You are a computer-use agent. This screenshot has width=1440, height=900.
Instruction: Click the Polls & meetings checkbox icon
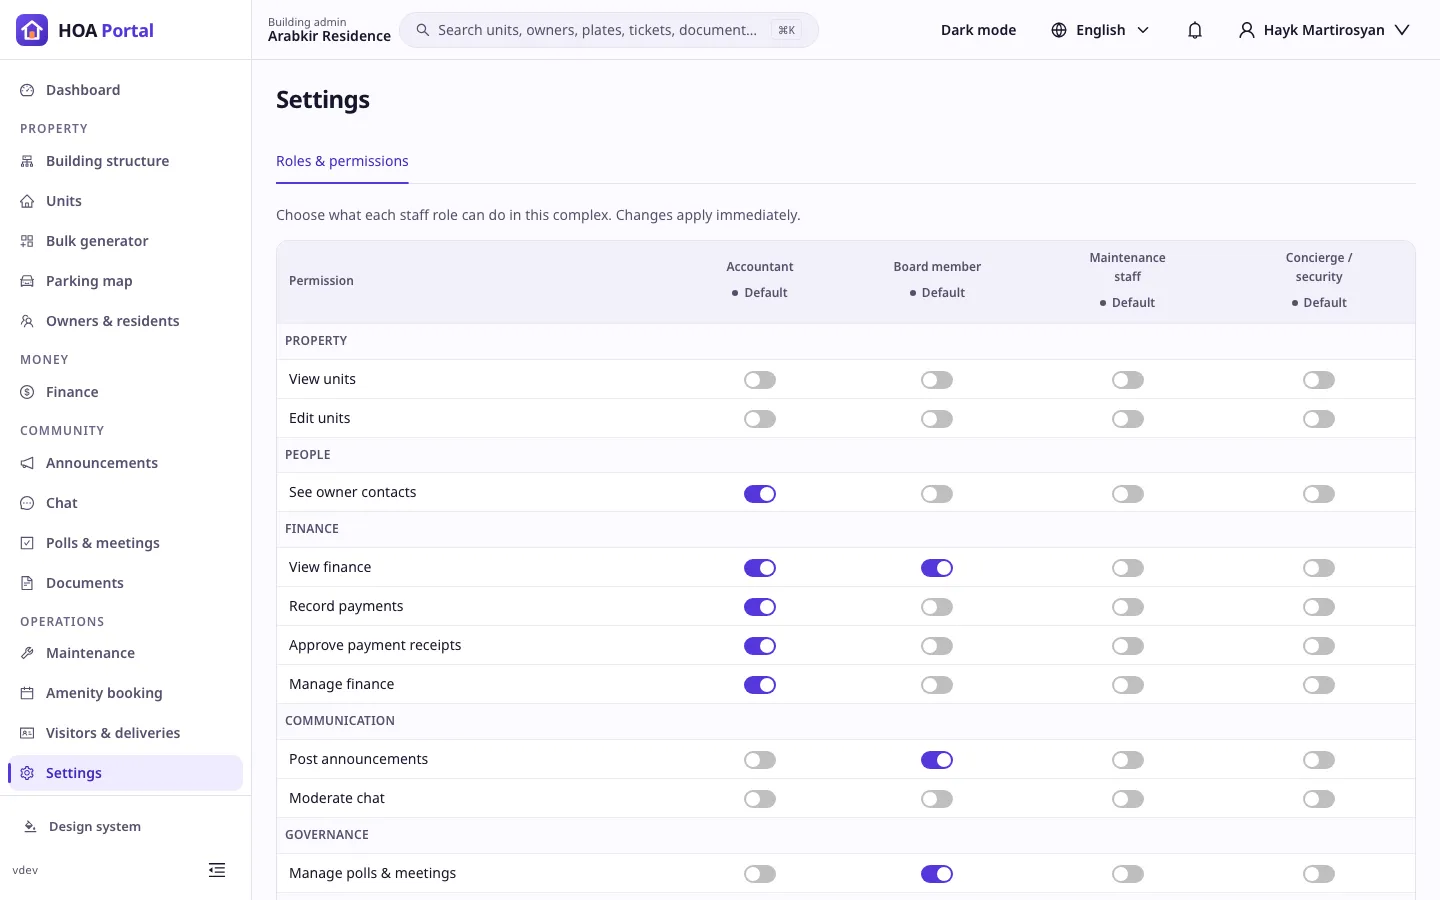coord(27,543)
